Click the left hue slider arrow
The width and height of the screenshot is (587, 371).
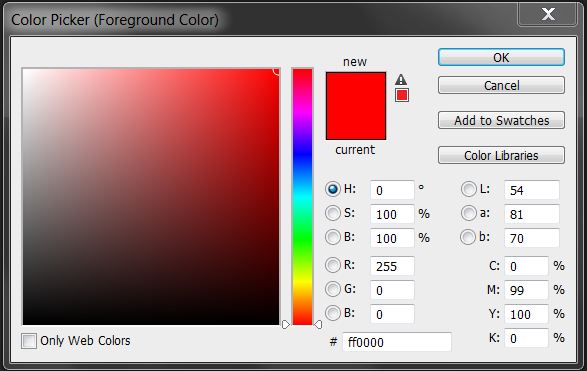click(x=285, y=324)
